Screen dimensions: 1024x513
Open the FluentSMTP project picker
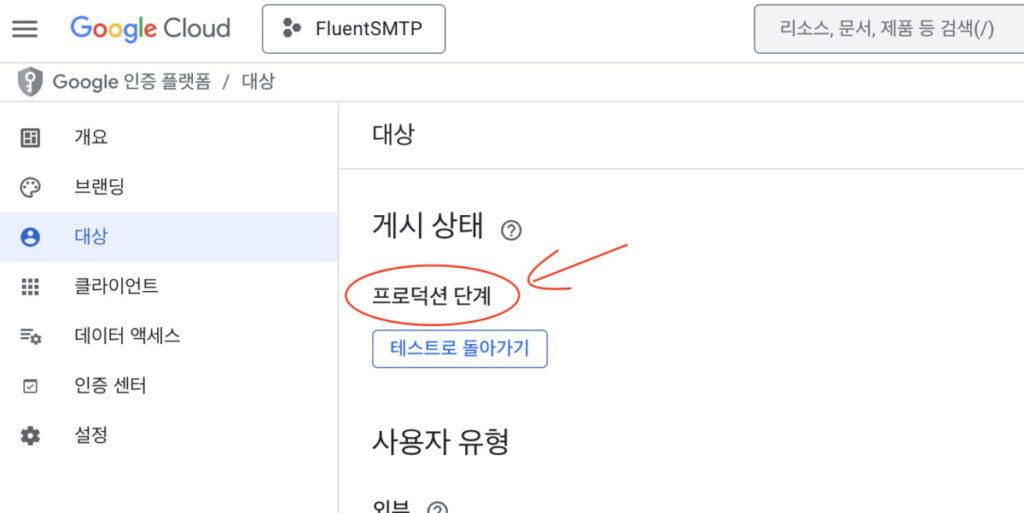click(353, 29)
